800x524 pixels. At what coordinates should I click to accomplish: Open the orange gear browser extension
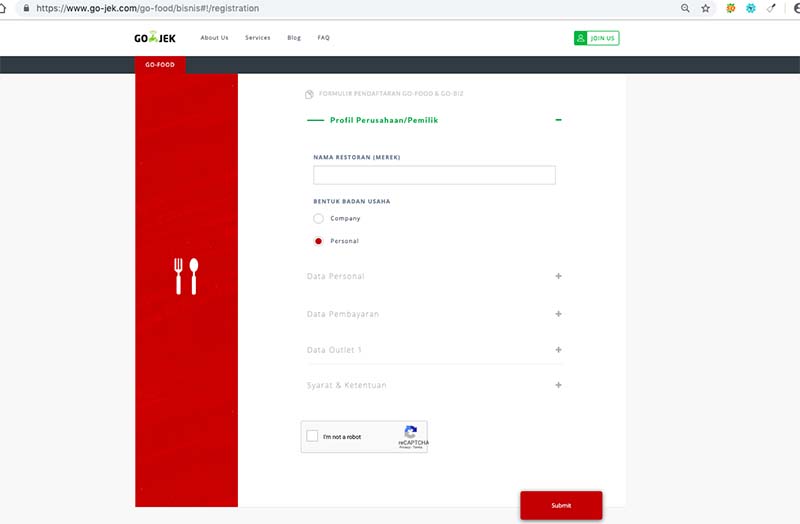pyautogui.click(x=731, y=8)
